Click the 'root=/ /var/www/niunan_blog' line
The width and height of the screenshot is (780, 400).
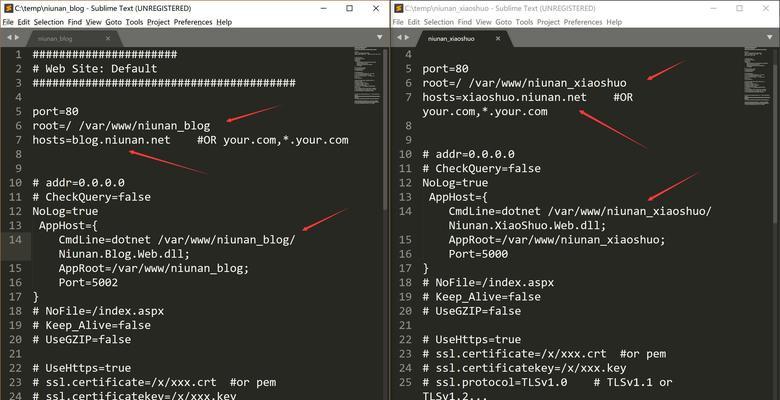tap(121, 125)
